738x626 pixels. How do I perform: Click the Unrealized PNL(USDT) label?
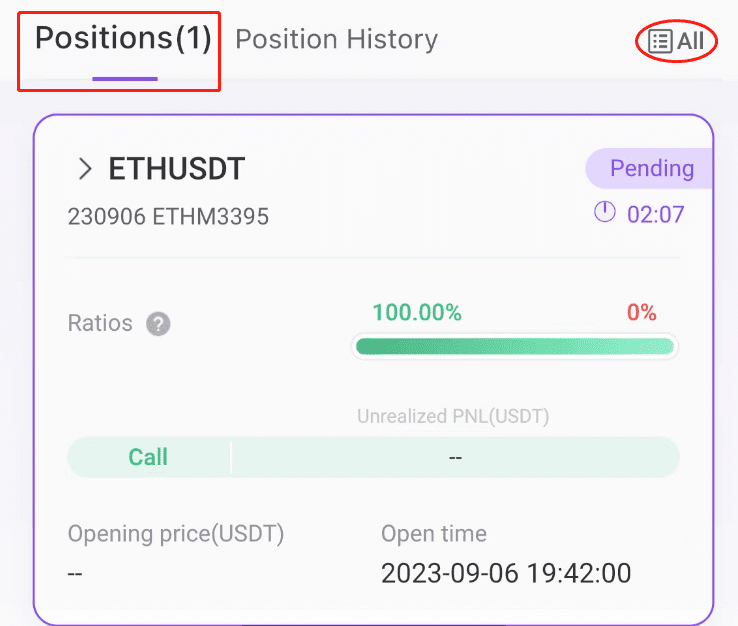(453, 417)
